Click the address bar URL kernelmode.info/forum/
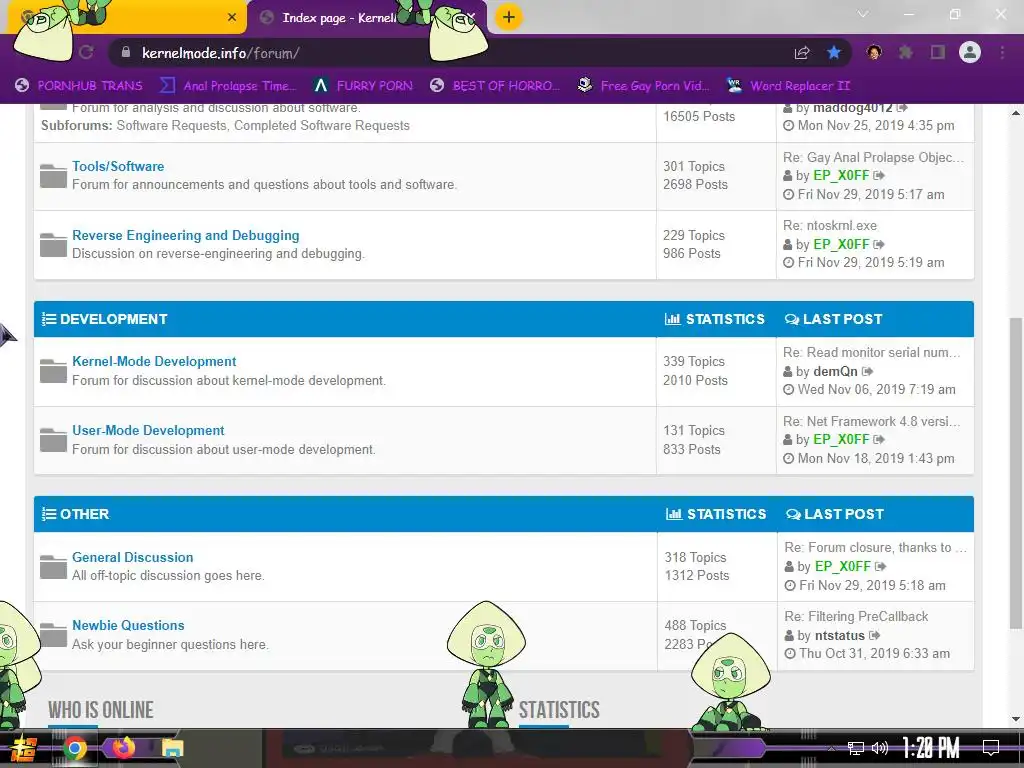The image size is (1024, 768). pos(221,53)
